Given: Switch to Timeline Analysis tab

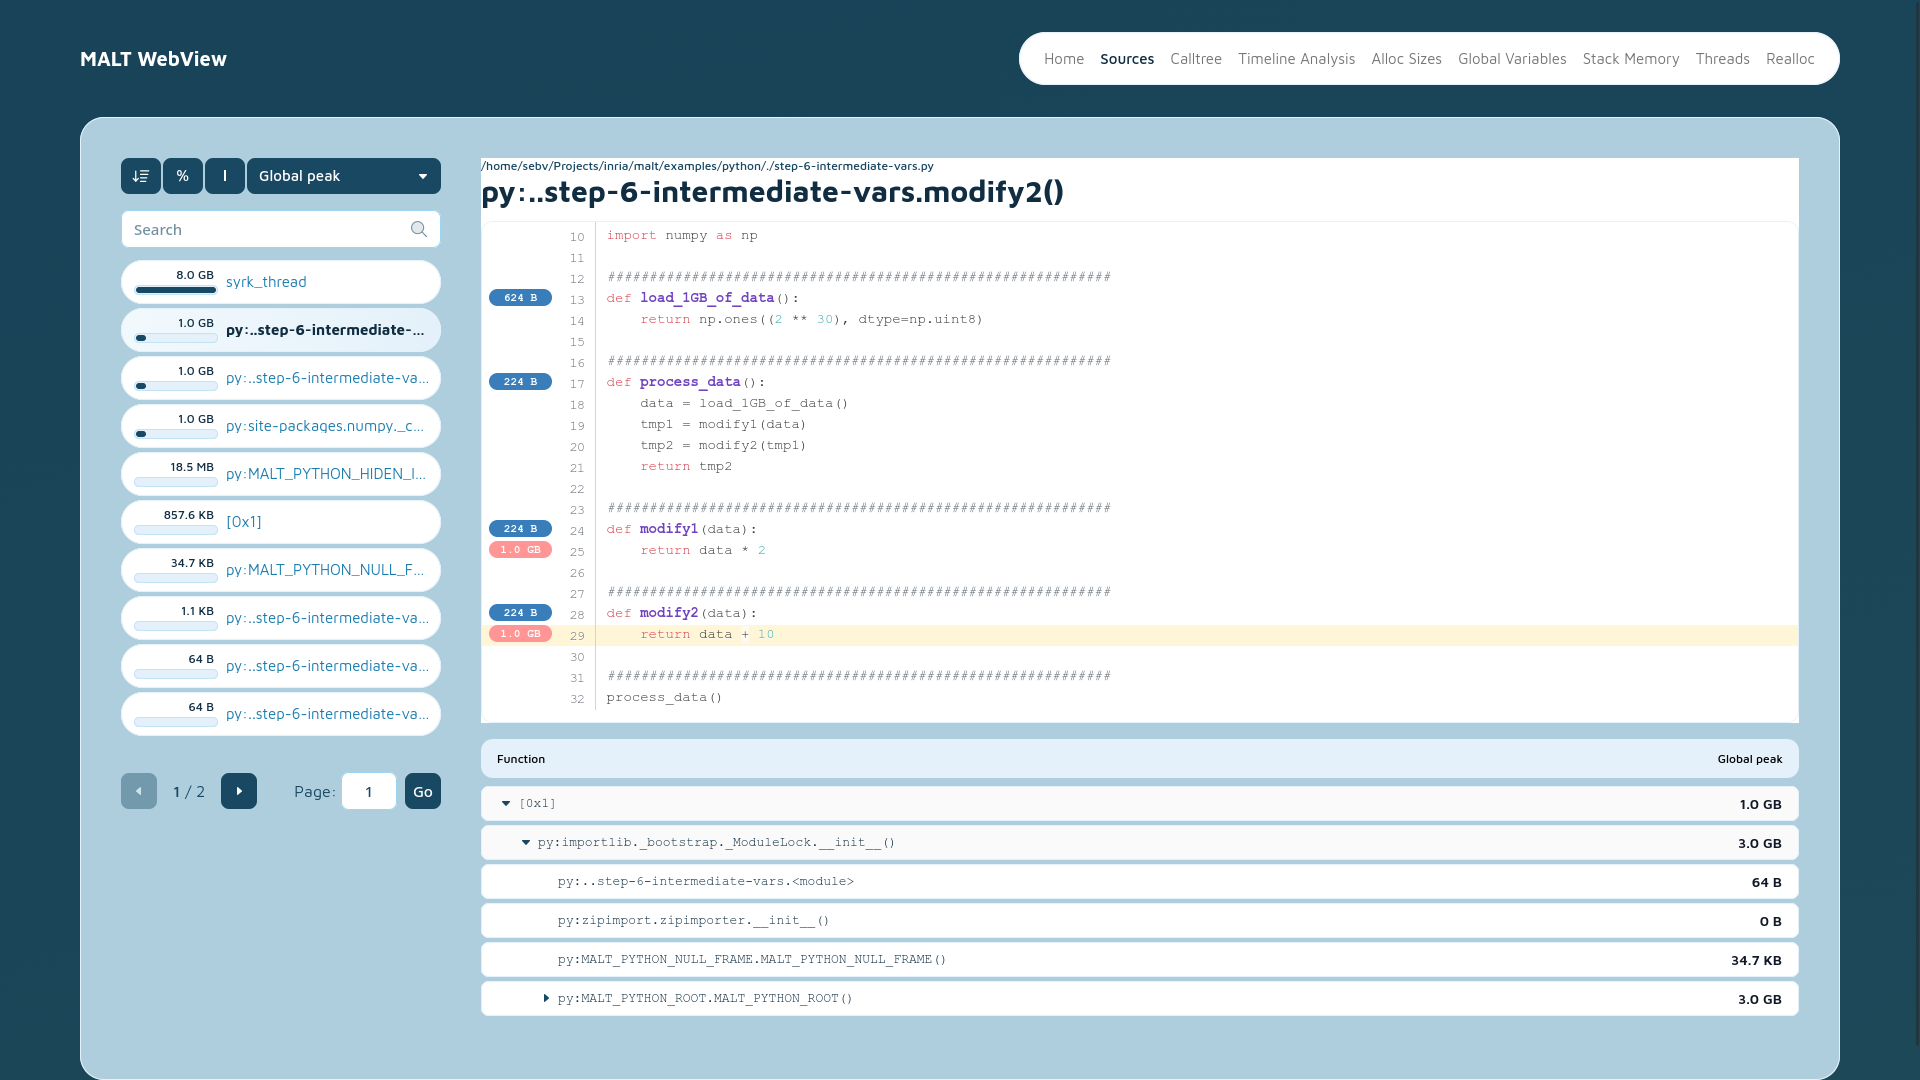Looking at the screenshot, I should (x=1296, y=59).
